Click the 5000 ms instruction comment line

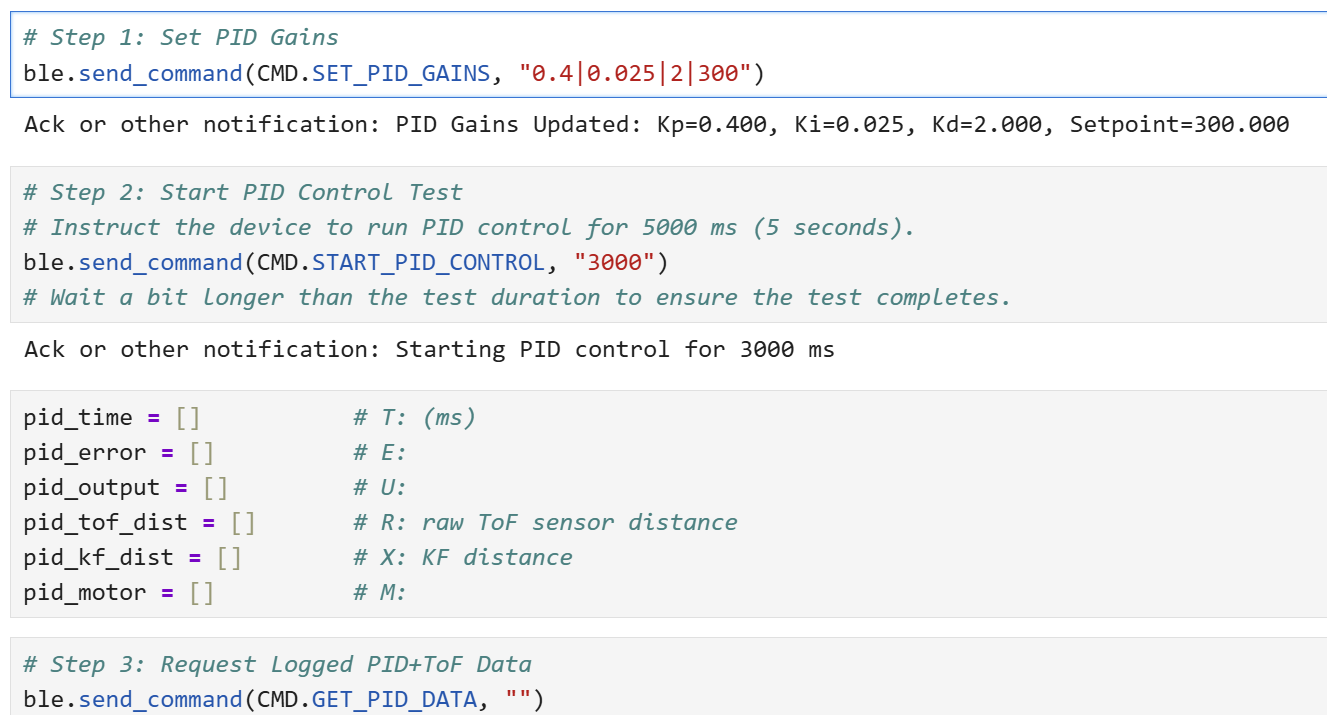(x=469, y=227)
